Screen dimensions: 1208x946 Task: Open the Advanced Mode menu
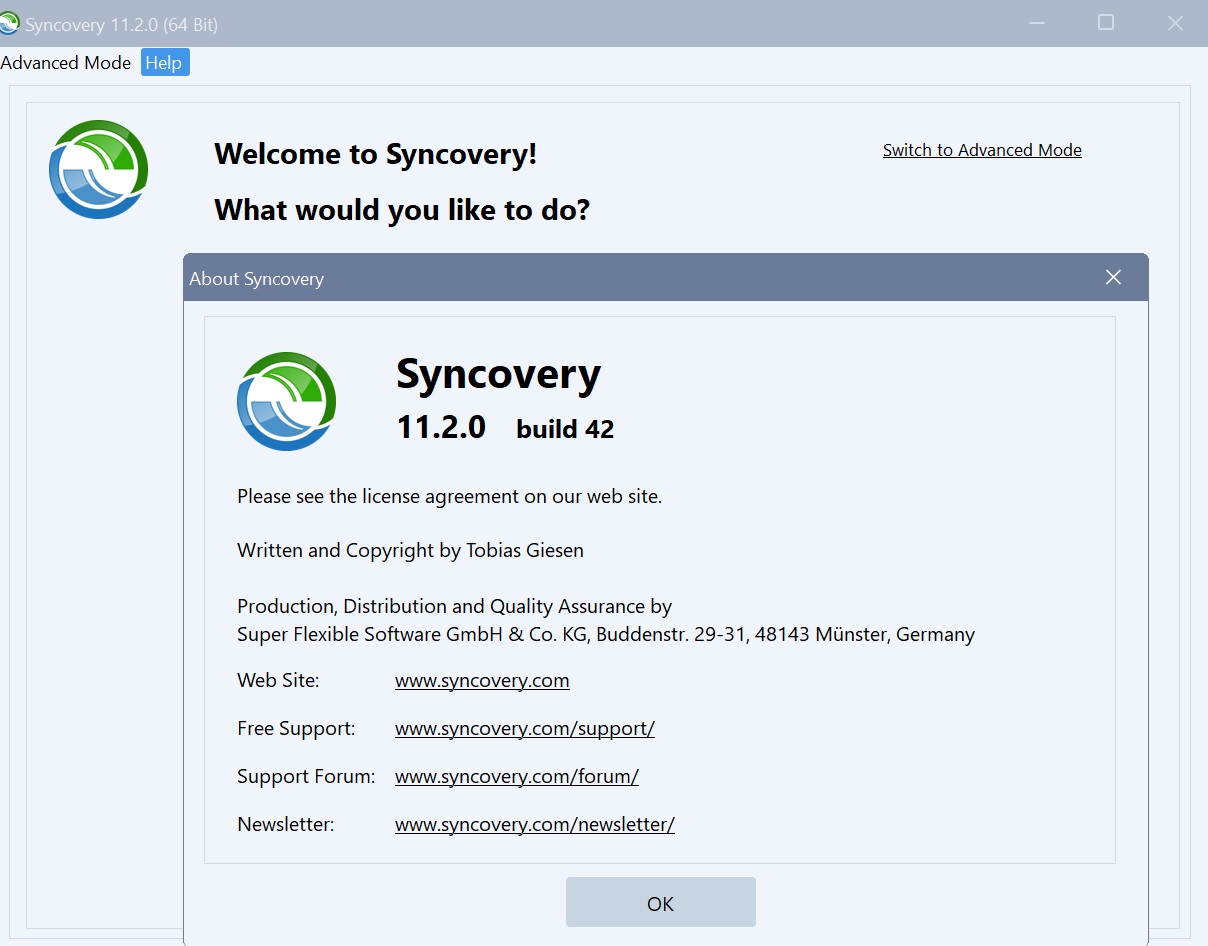(x=66, y=63)
